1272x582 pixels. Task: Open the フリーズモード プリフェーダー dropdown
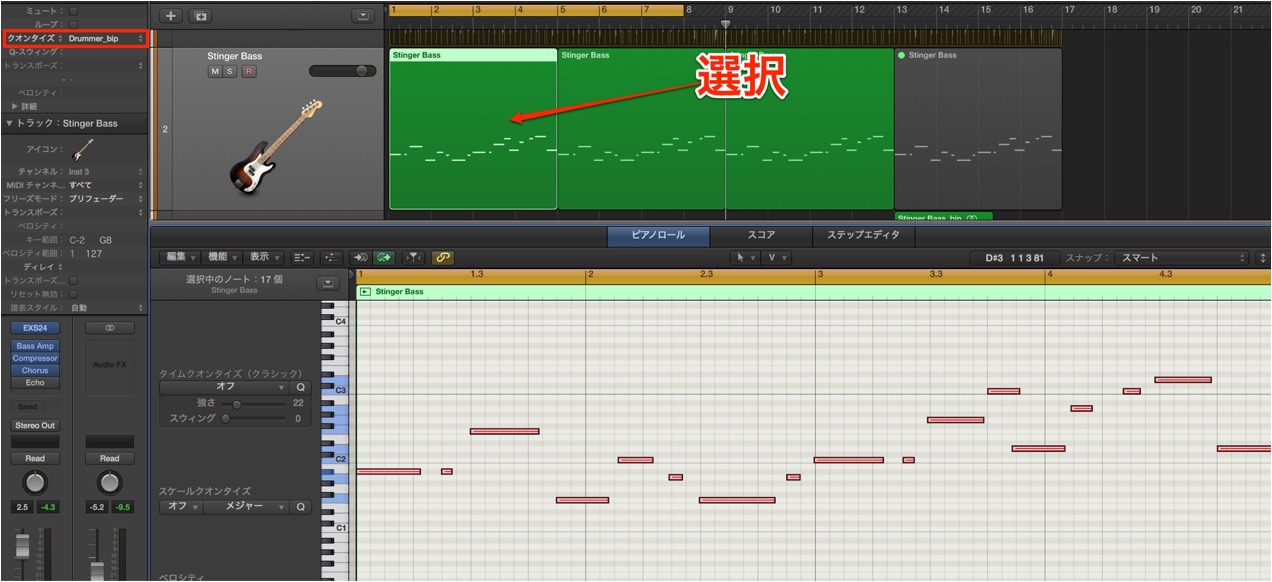point(105,199)
